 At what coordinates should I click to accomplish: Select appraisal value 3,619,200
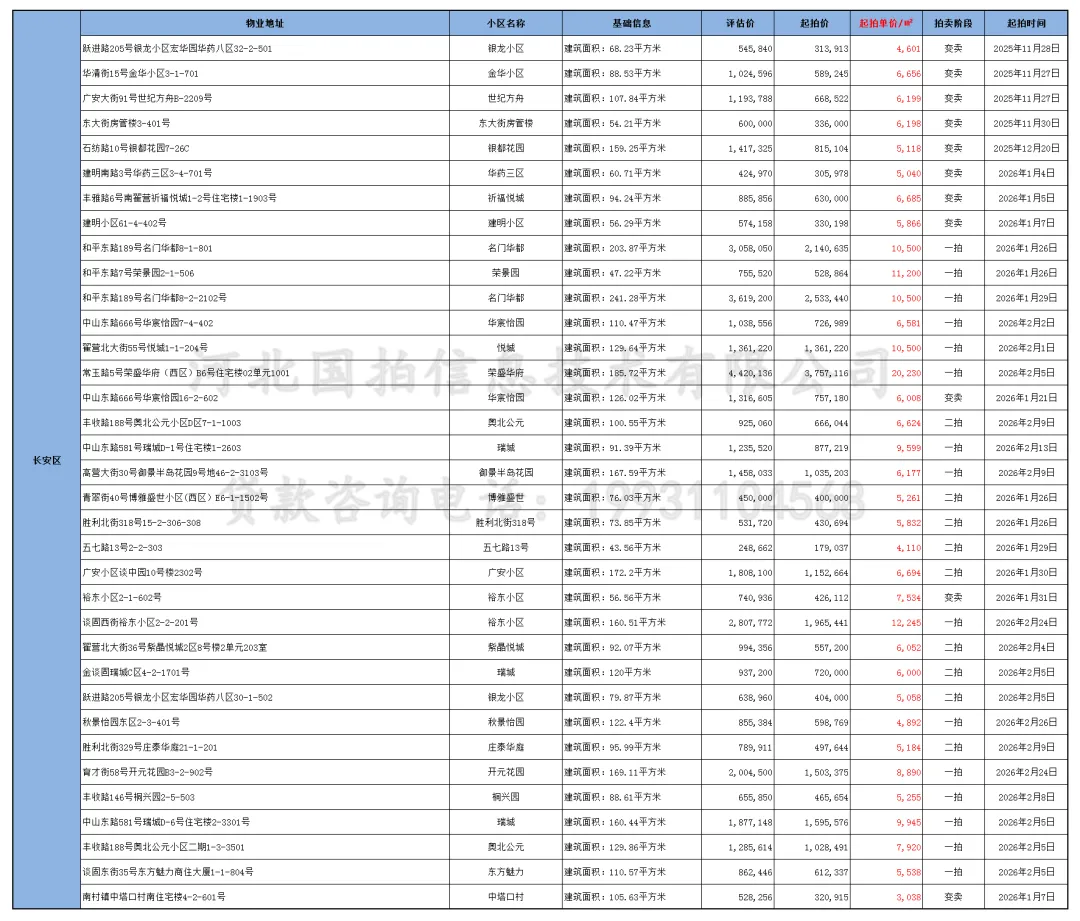pos(750,298)
